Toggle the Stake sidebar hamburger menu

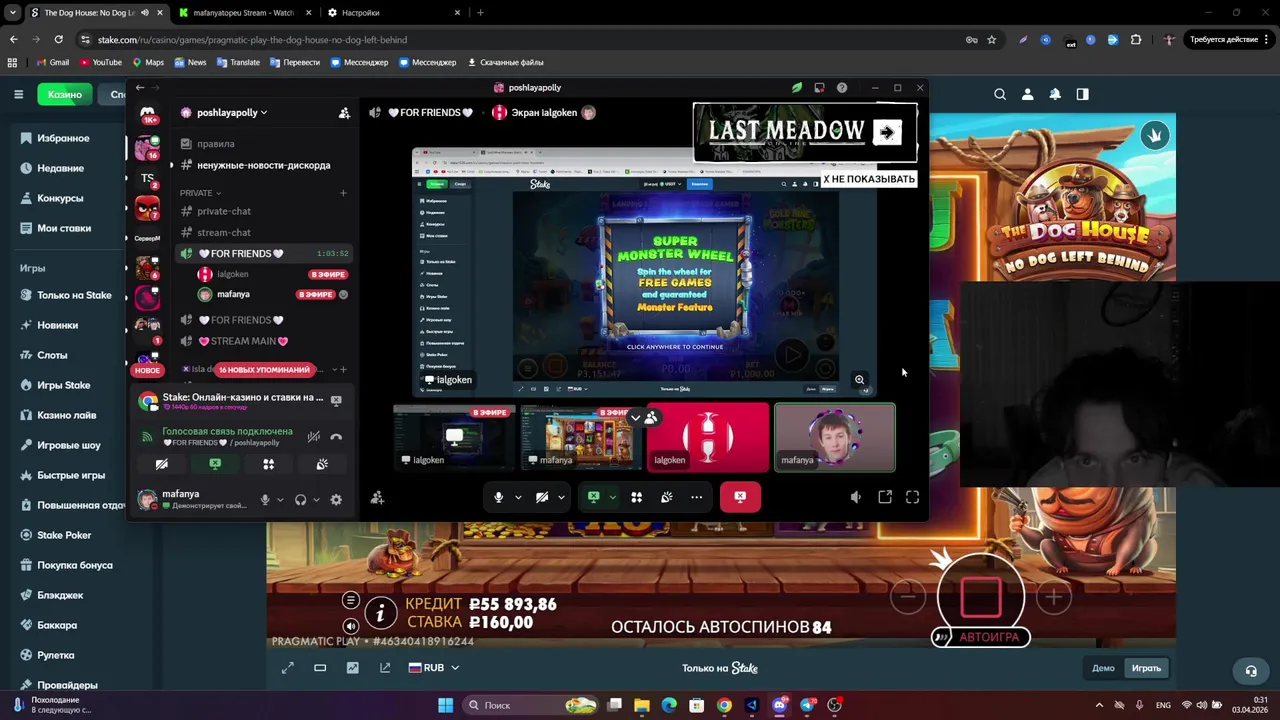coord(18,94)
